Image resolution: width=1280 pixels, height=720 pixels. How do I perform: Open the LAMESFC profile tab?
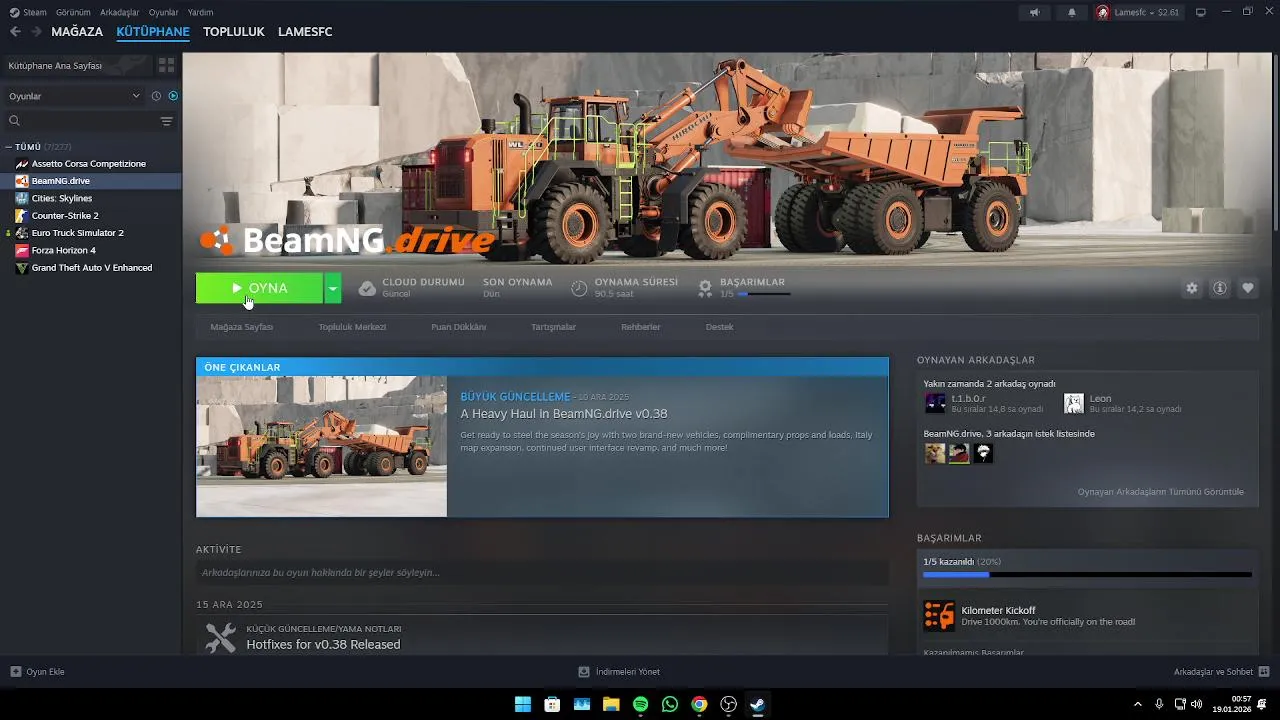[x=305, y=32]
